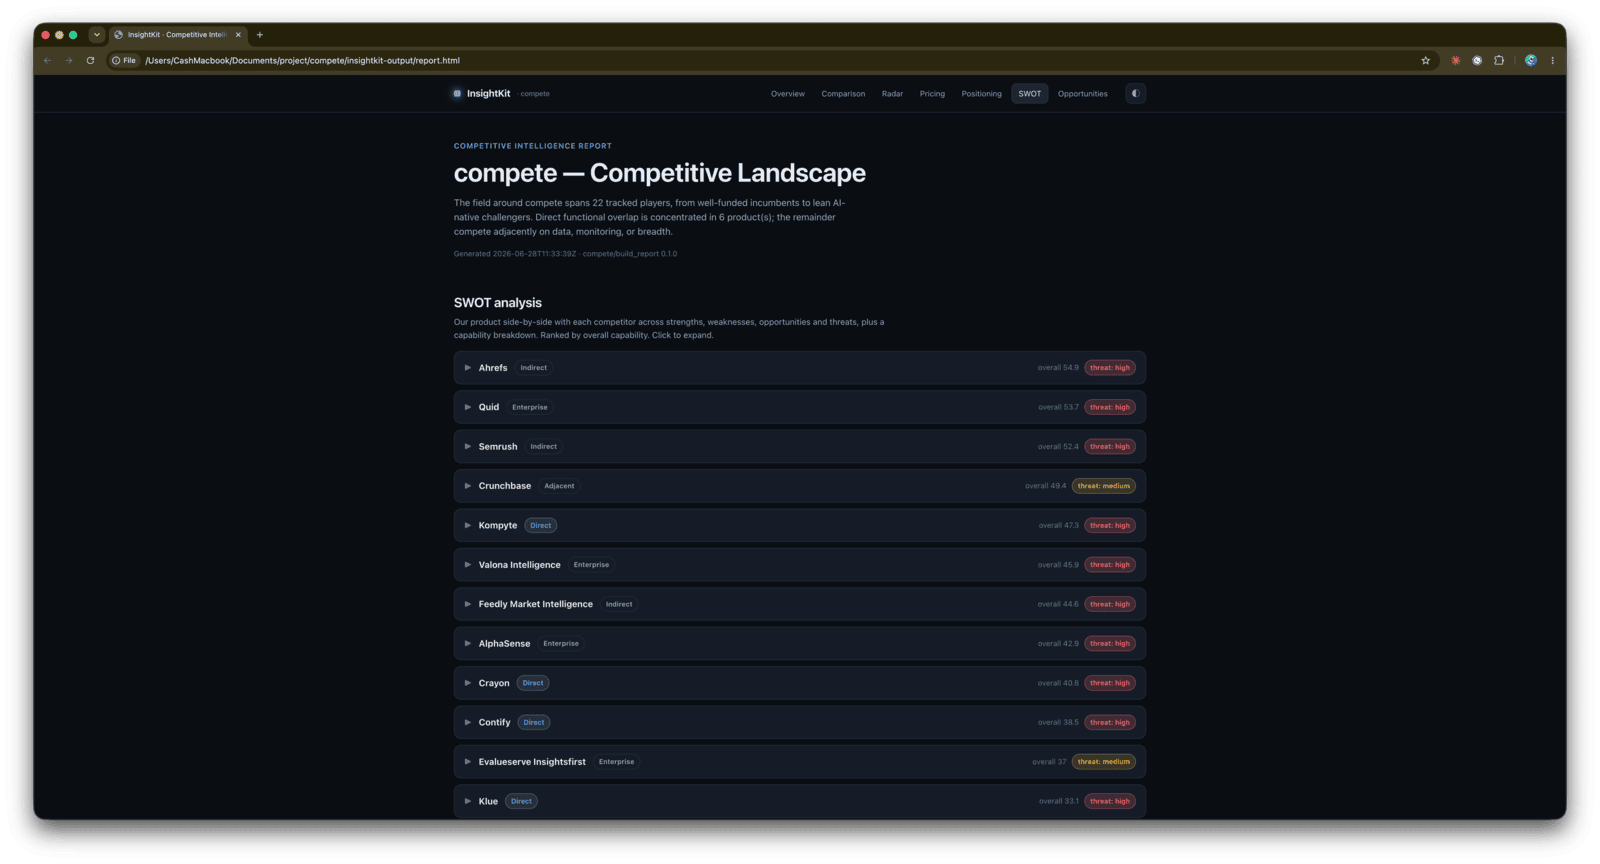Expand the Klue competitor row
The height and width of the screenshot is (864, 1600).
(799, 801)
